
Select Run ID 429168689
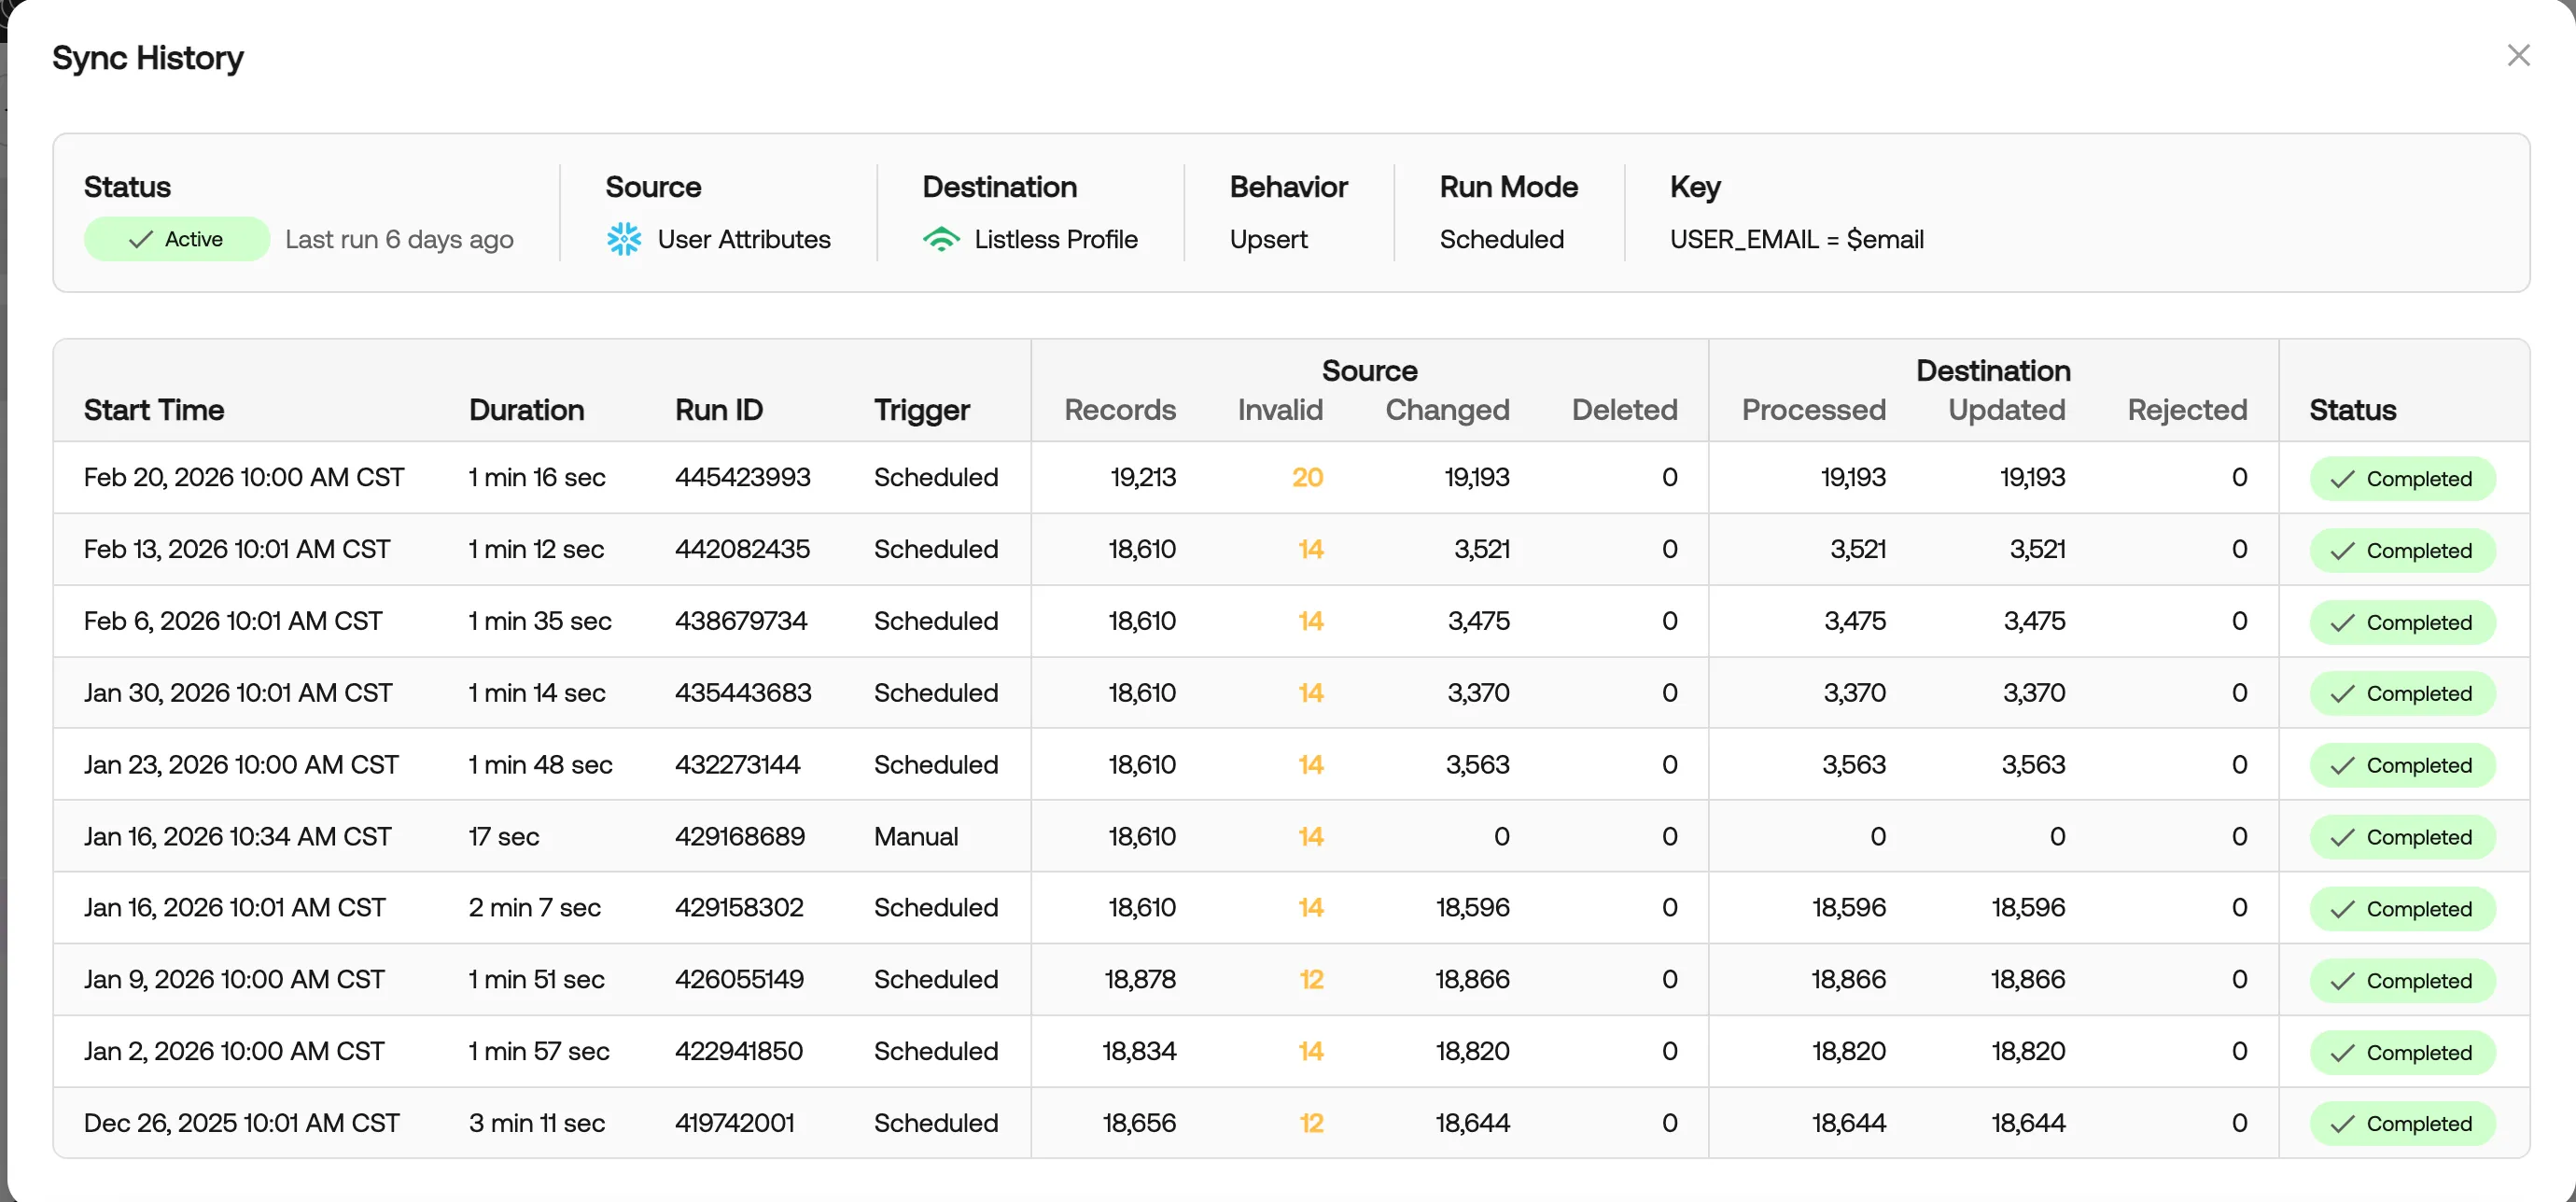point(740,836)
